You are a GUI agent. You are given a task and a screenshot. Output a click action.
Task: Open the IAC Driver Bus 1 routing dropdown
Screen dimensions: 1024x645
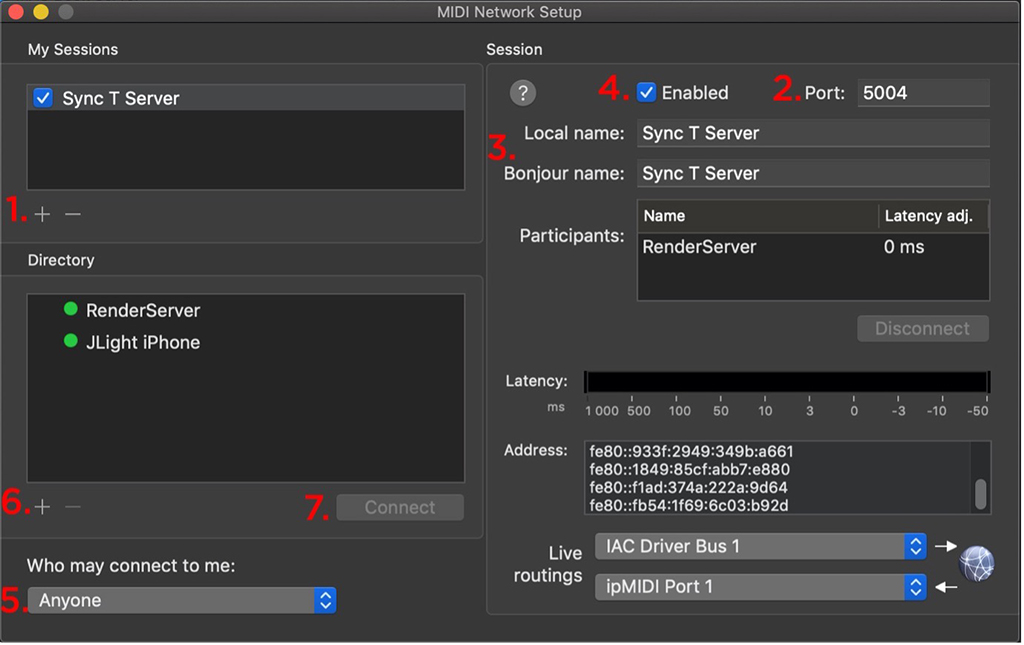click(x=760, y=546)
